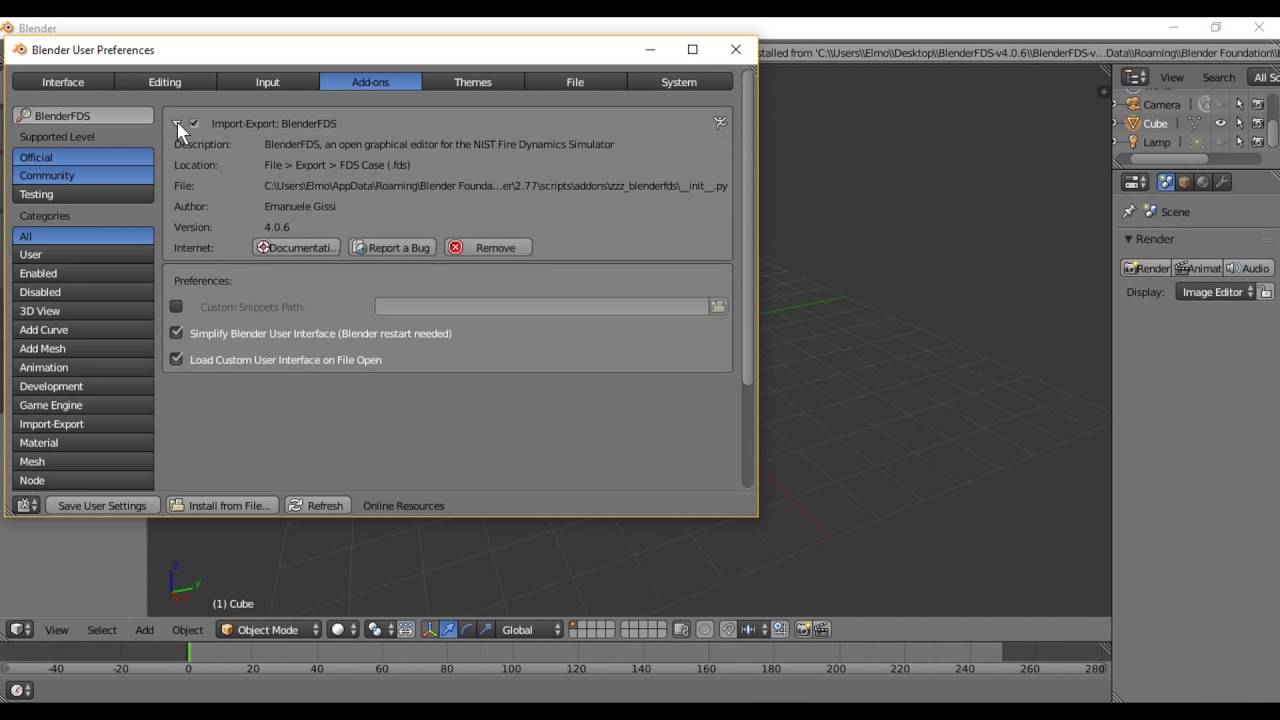
Task: Open the Object Mode dropdown
Action: [x=269, y=629]
